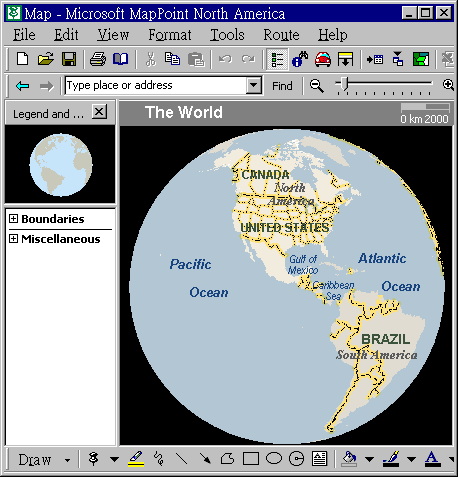Undo last action with Undo arrow
This screenshot has width=458, height=477.
pyautogui.click(x=225, y=59)
